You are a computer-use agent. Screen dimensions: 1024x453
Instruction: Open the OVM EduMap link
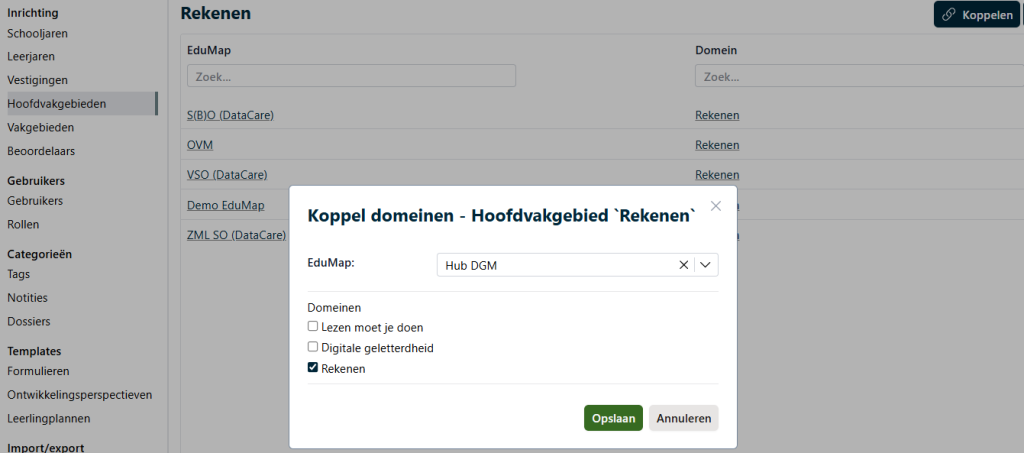click(x=200, y=145)
